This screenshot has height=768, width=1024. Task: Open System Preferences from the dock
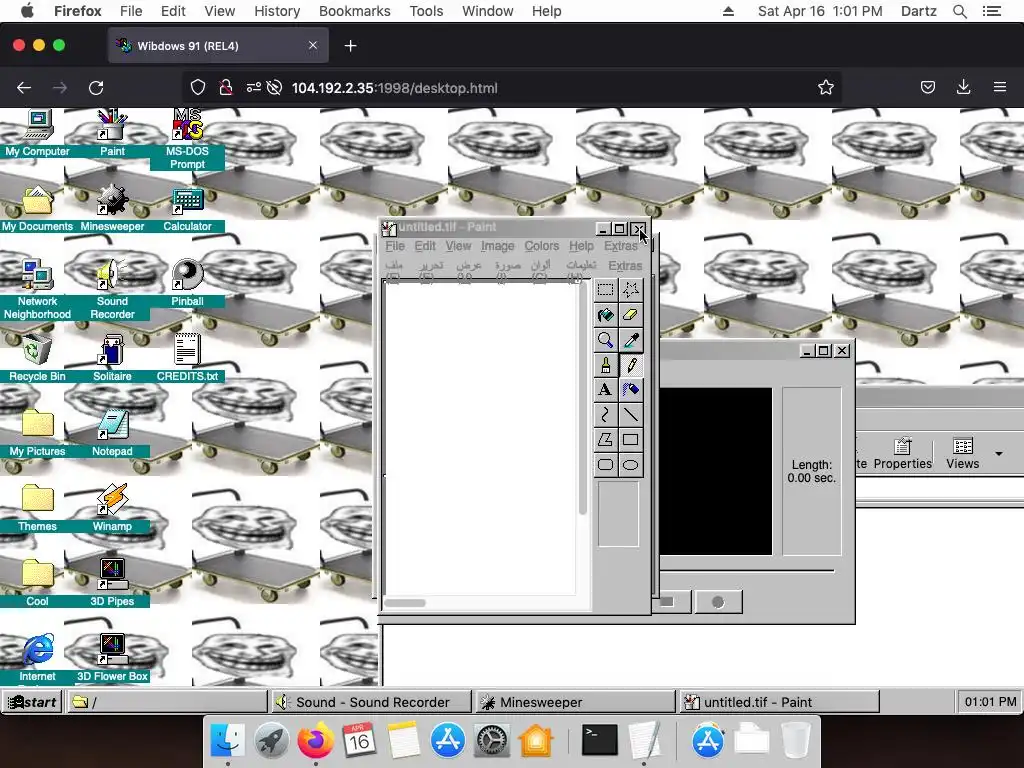[x=491, y=741]
